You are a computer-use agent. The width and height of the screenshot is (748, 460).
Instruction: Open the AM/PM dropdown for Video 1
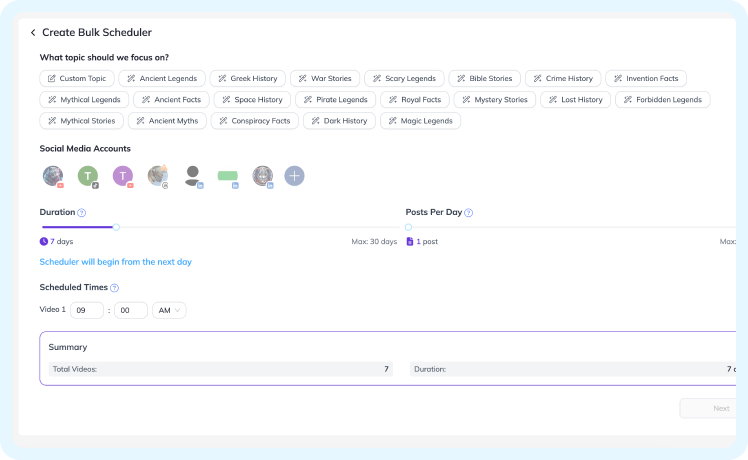[170, 310]
